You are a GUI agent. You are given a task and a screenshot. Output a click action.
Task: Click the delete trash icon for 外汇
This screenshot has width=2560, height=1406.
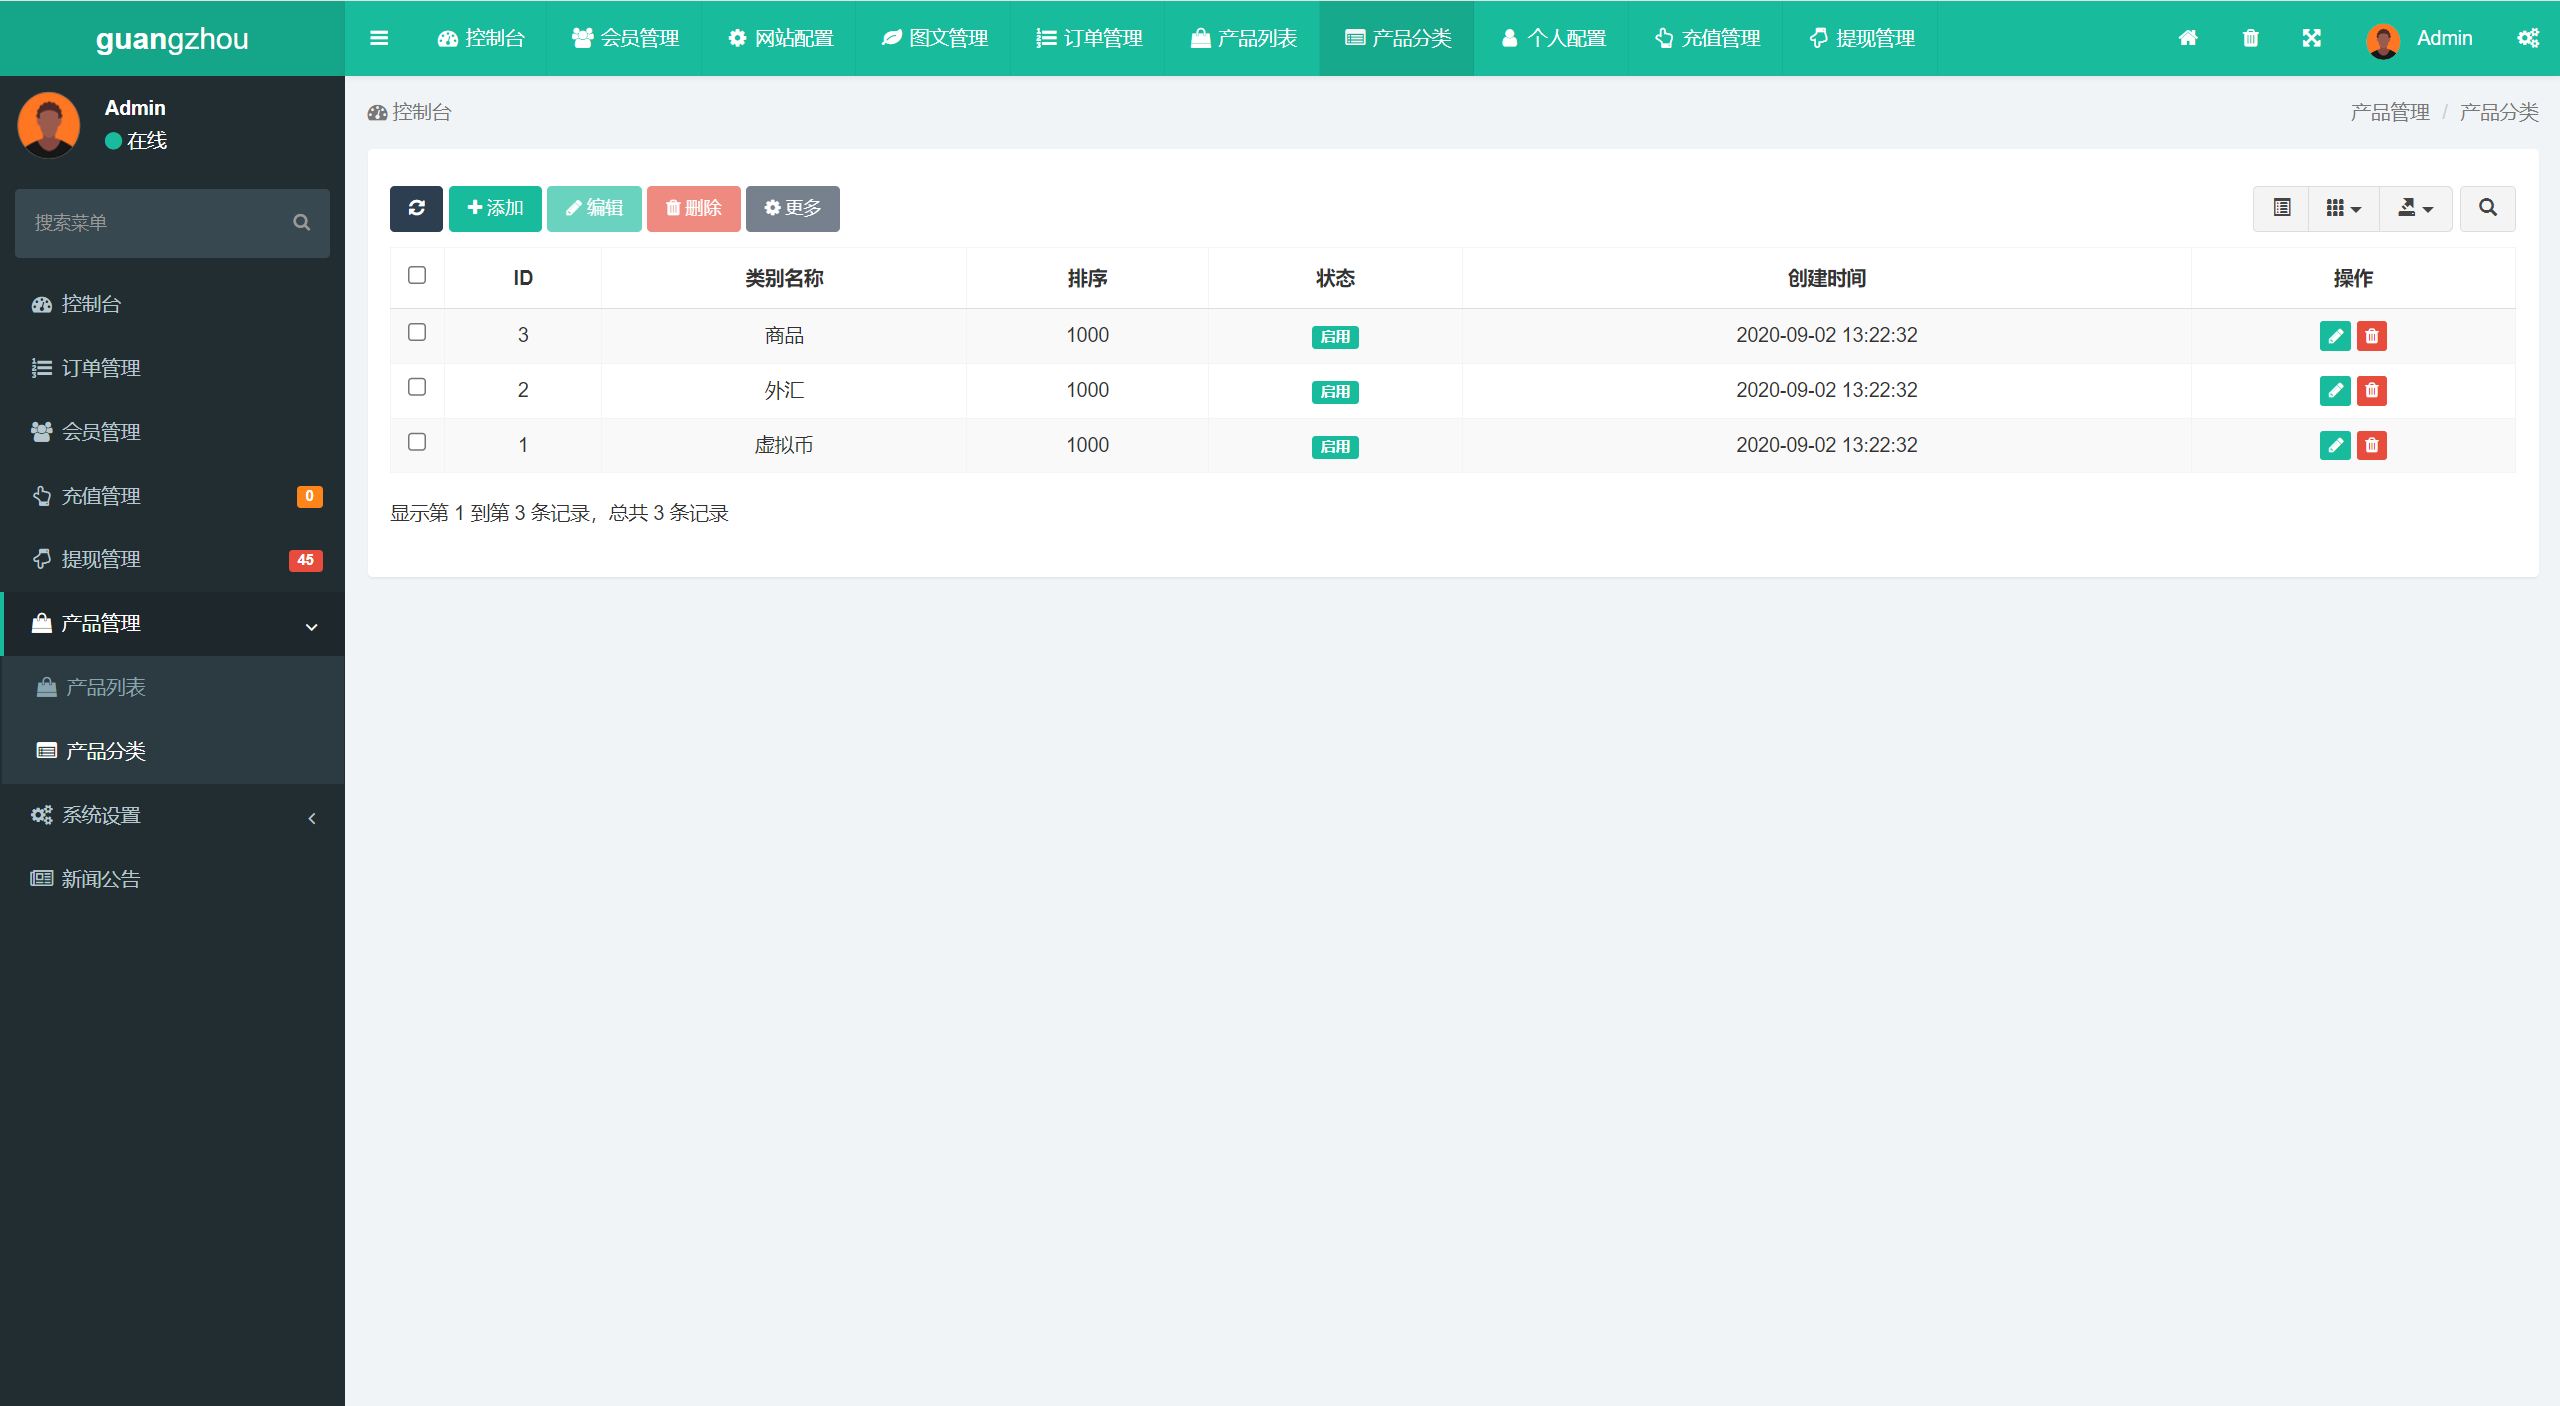click(2371, 390)
